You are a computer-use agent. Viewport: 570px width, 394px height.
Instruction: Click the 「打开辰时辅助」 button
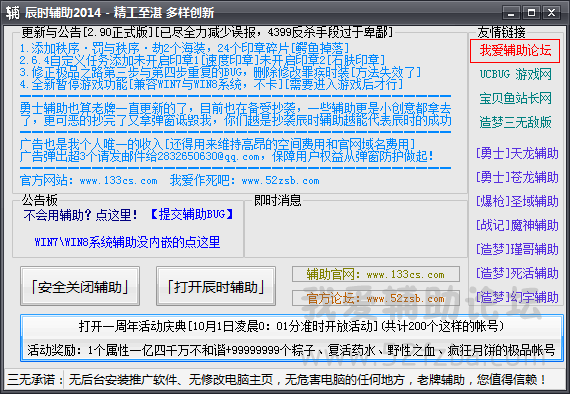pyautogui.click(x=216, y=286)
